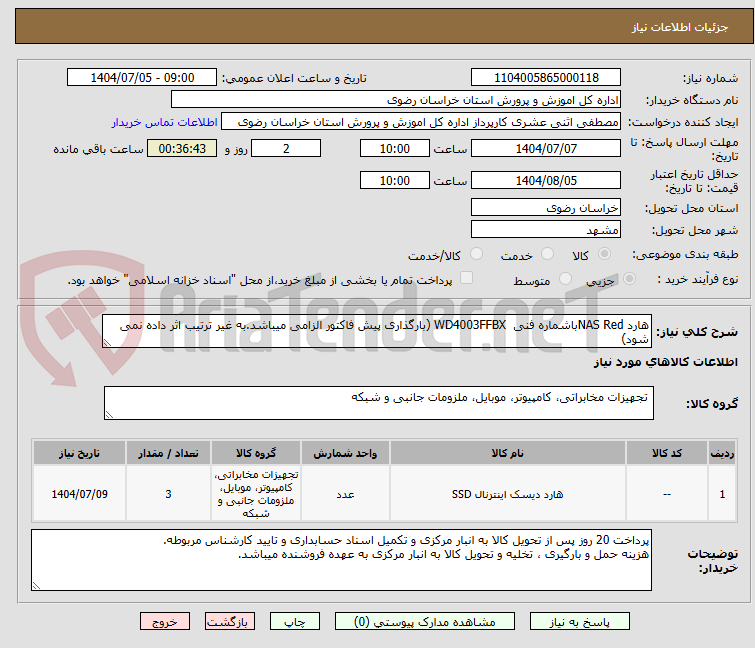Screen dimensions: 755x648
Task: Select the متوسط purchase type radio
Action: click(x=565, y=279)
